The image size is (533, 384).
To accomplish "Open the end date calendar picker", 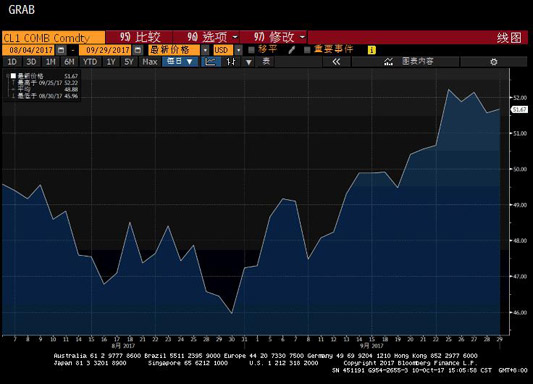I will (138, 50).
